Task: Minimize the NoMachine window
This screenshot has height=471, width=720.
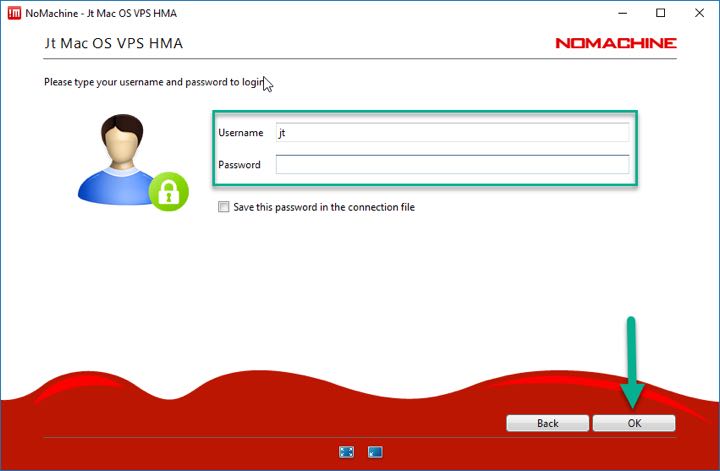Action: point(623,13)
